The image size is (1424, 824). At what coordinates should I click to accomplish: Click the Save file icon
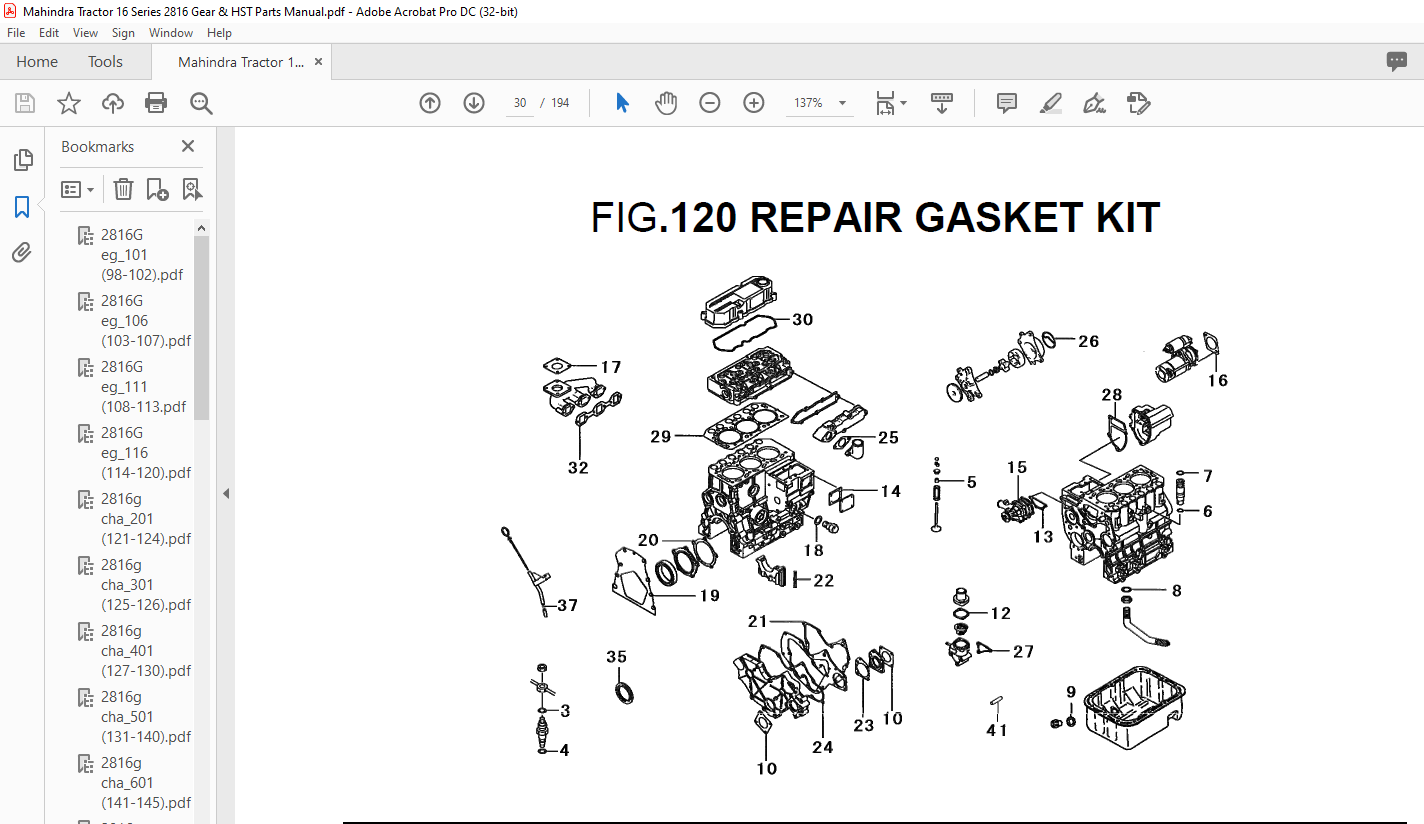[x=25, y=103]
